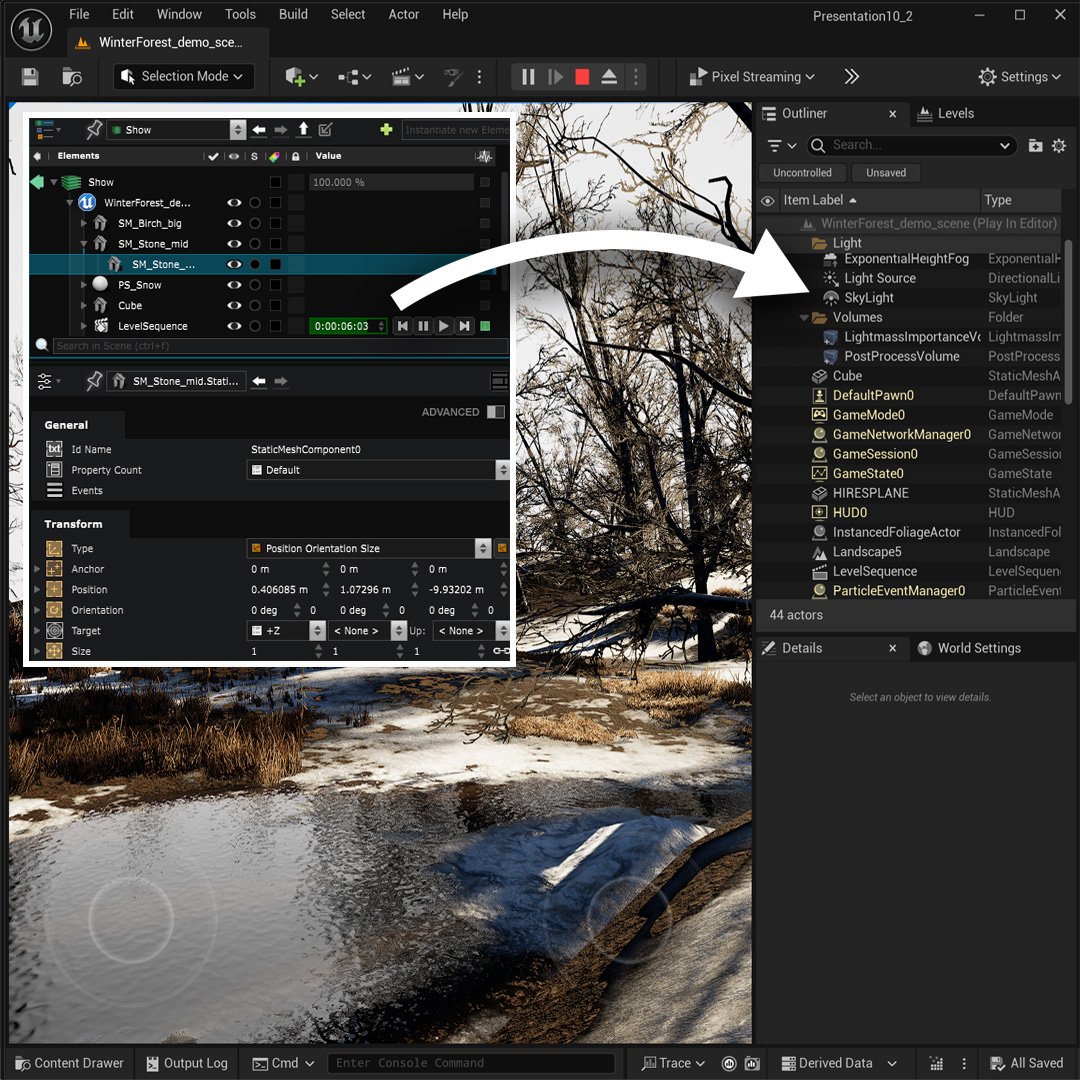The image size is (1080, 1080).
Task: Open the Property Count Default dropdown
Action: pyautogui.click(x=377, y=470)
